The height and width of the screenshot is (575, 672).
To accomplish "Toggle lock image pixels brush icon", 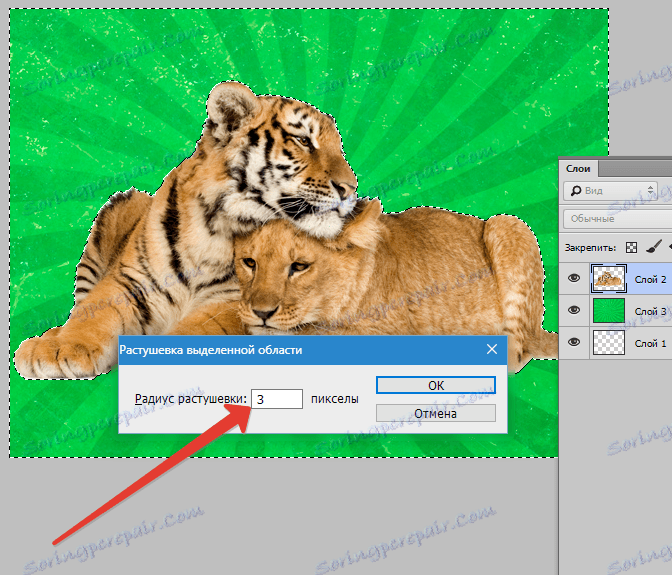I will point(653,247).
